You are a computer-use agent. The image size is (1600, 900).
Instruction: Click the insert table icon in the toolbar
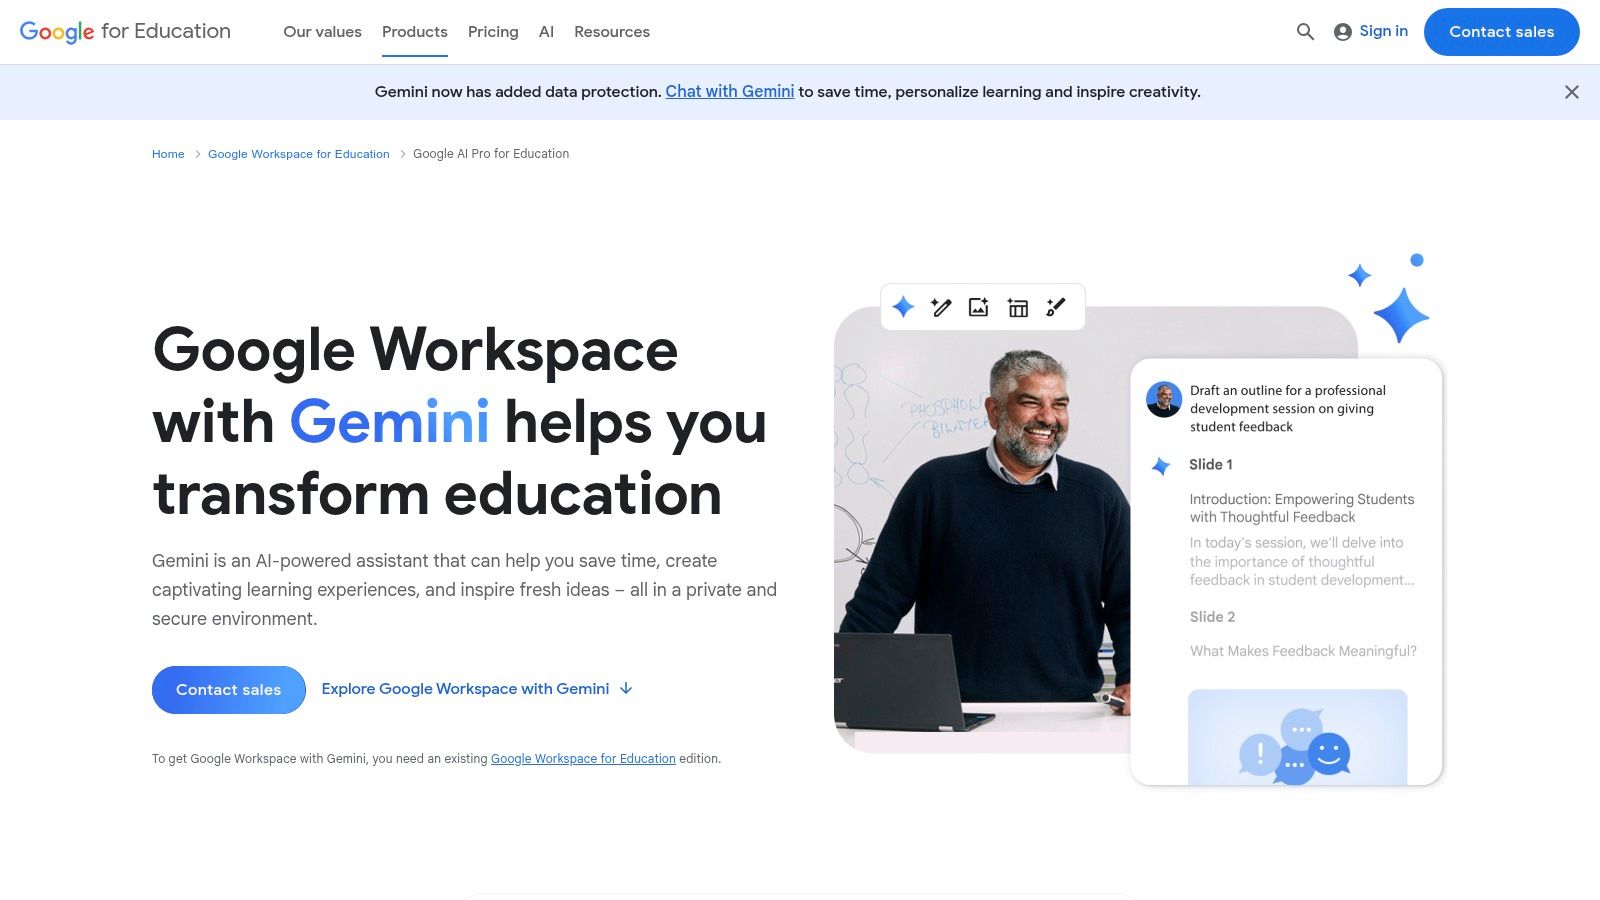(1018, 307)
